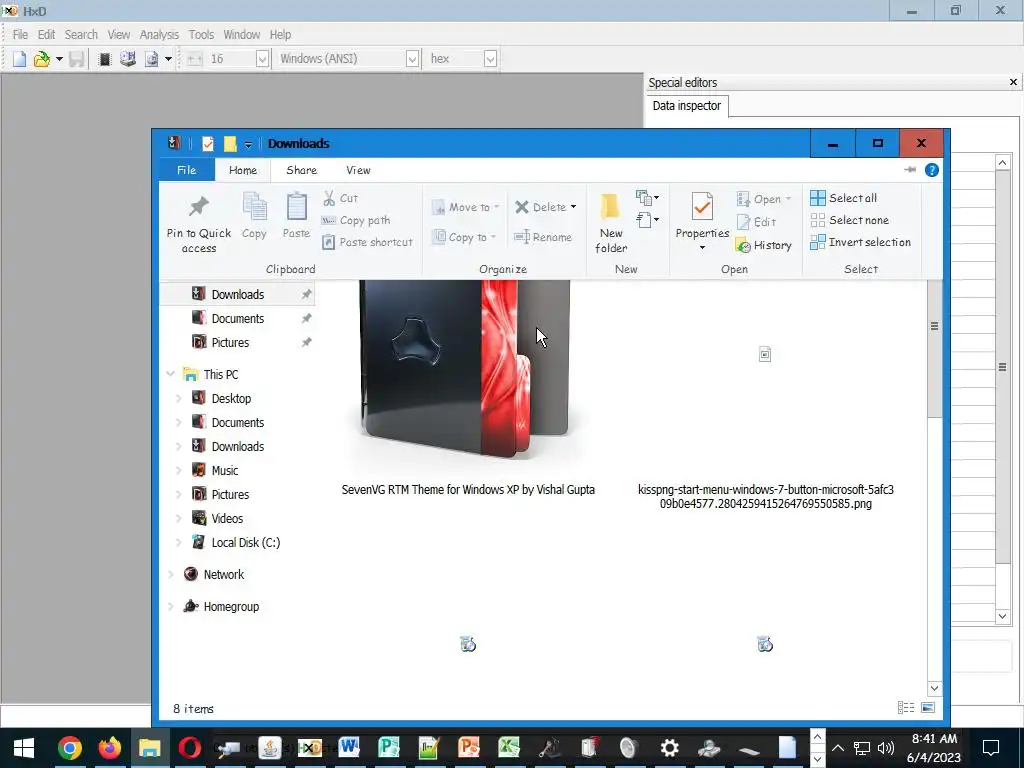Switch to large thumbnails view icon in status bar

[x=927, y=707]
